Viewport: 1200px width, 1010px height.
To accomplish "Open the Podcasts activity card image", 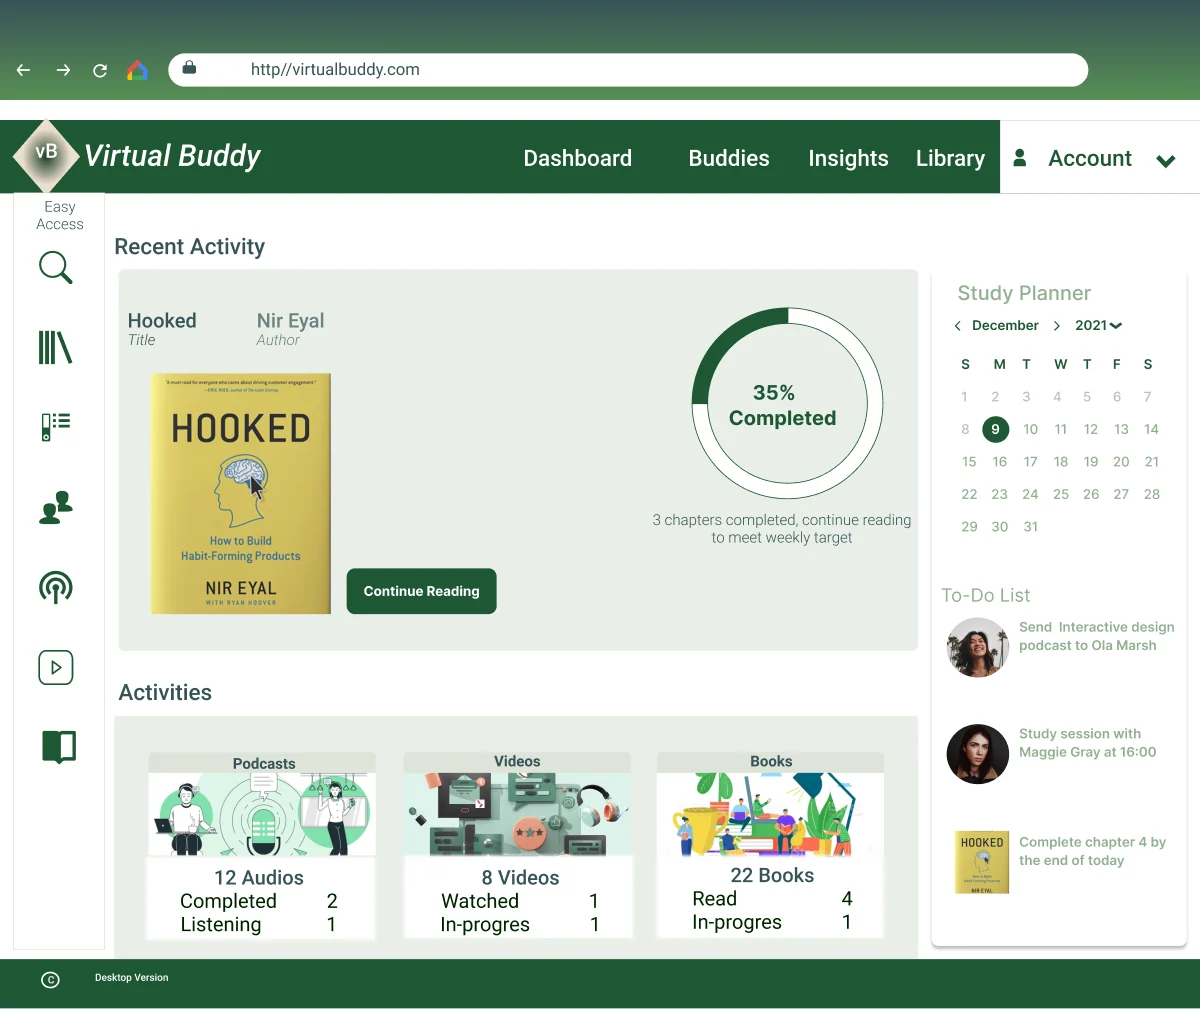I will tap(263, 814).
